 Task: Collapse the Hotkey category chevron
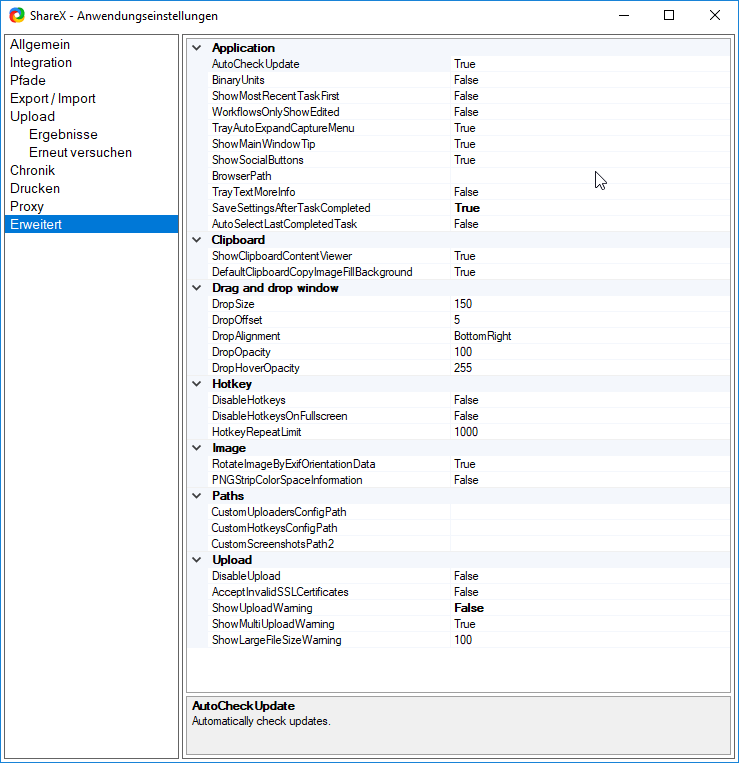coord(197,384)
